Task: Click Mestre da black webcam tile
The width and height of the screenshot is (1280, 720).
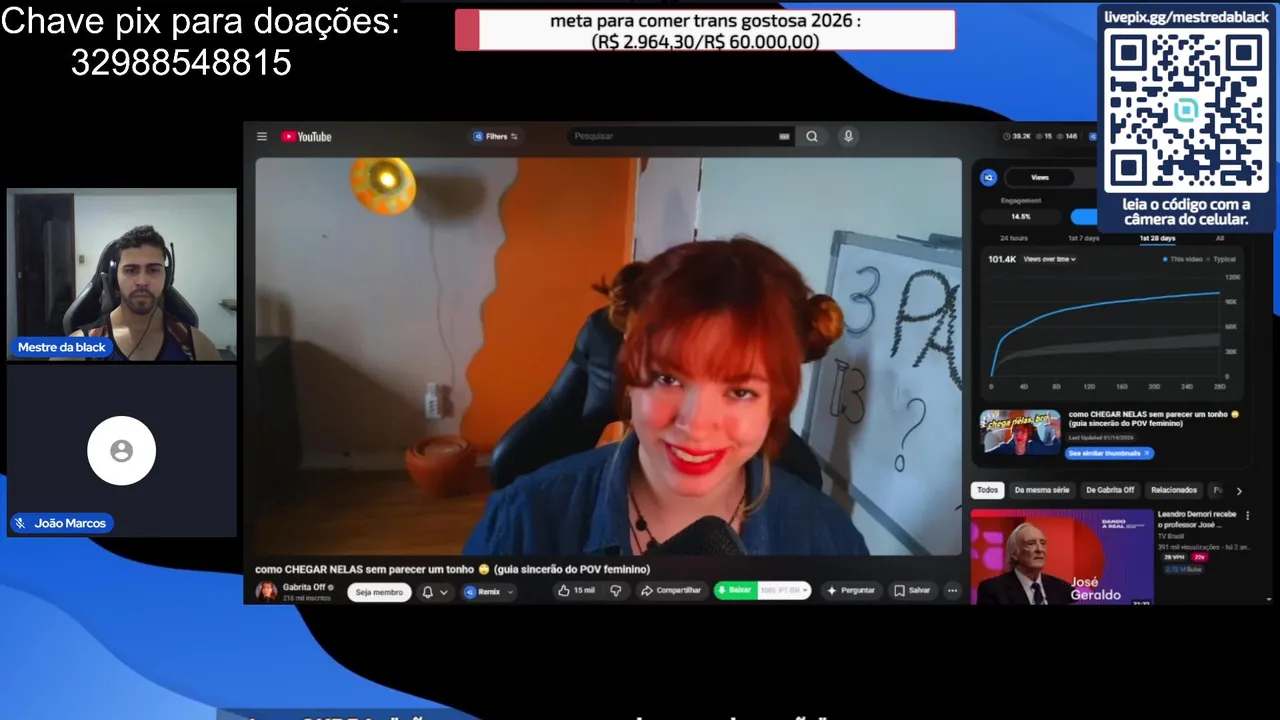Action: [x=122, y=274]
